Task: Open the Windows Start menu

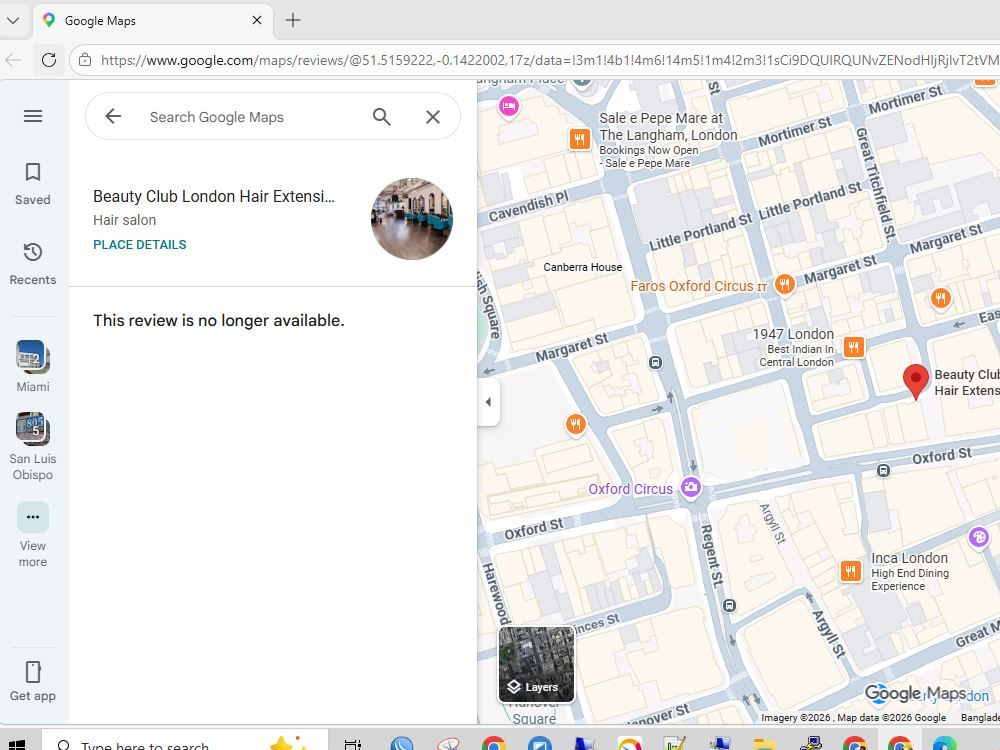Action: (x=17, y=744)
